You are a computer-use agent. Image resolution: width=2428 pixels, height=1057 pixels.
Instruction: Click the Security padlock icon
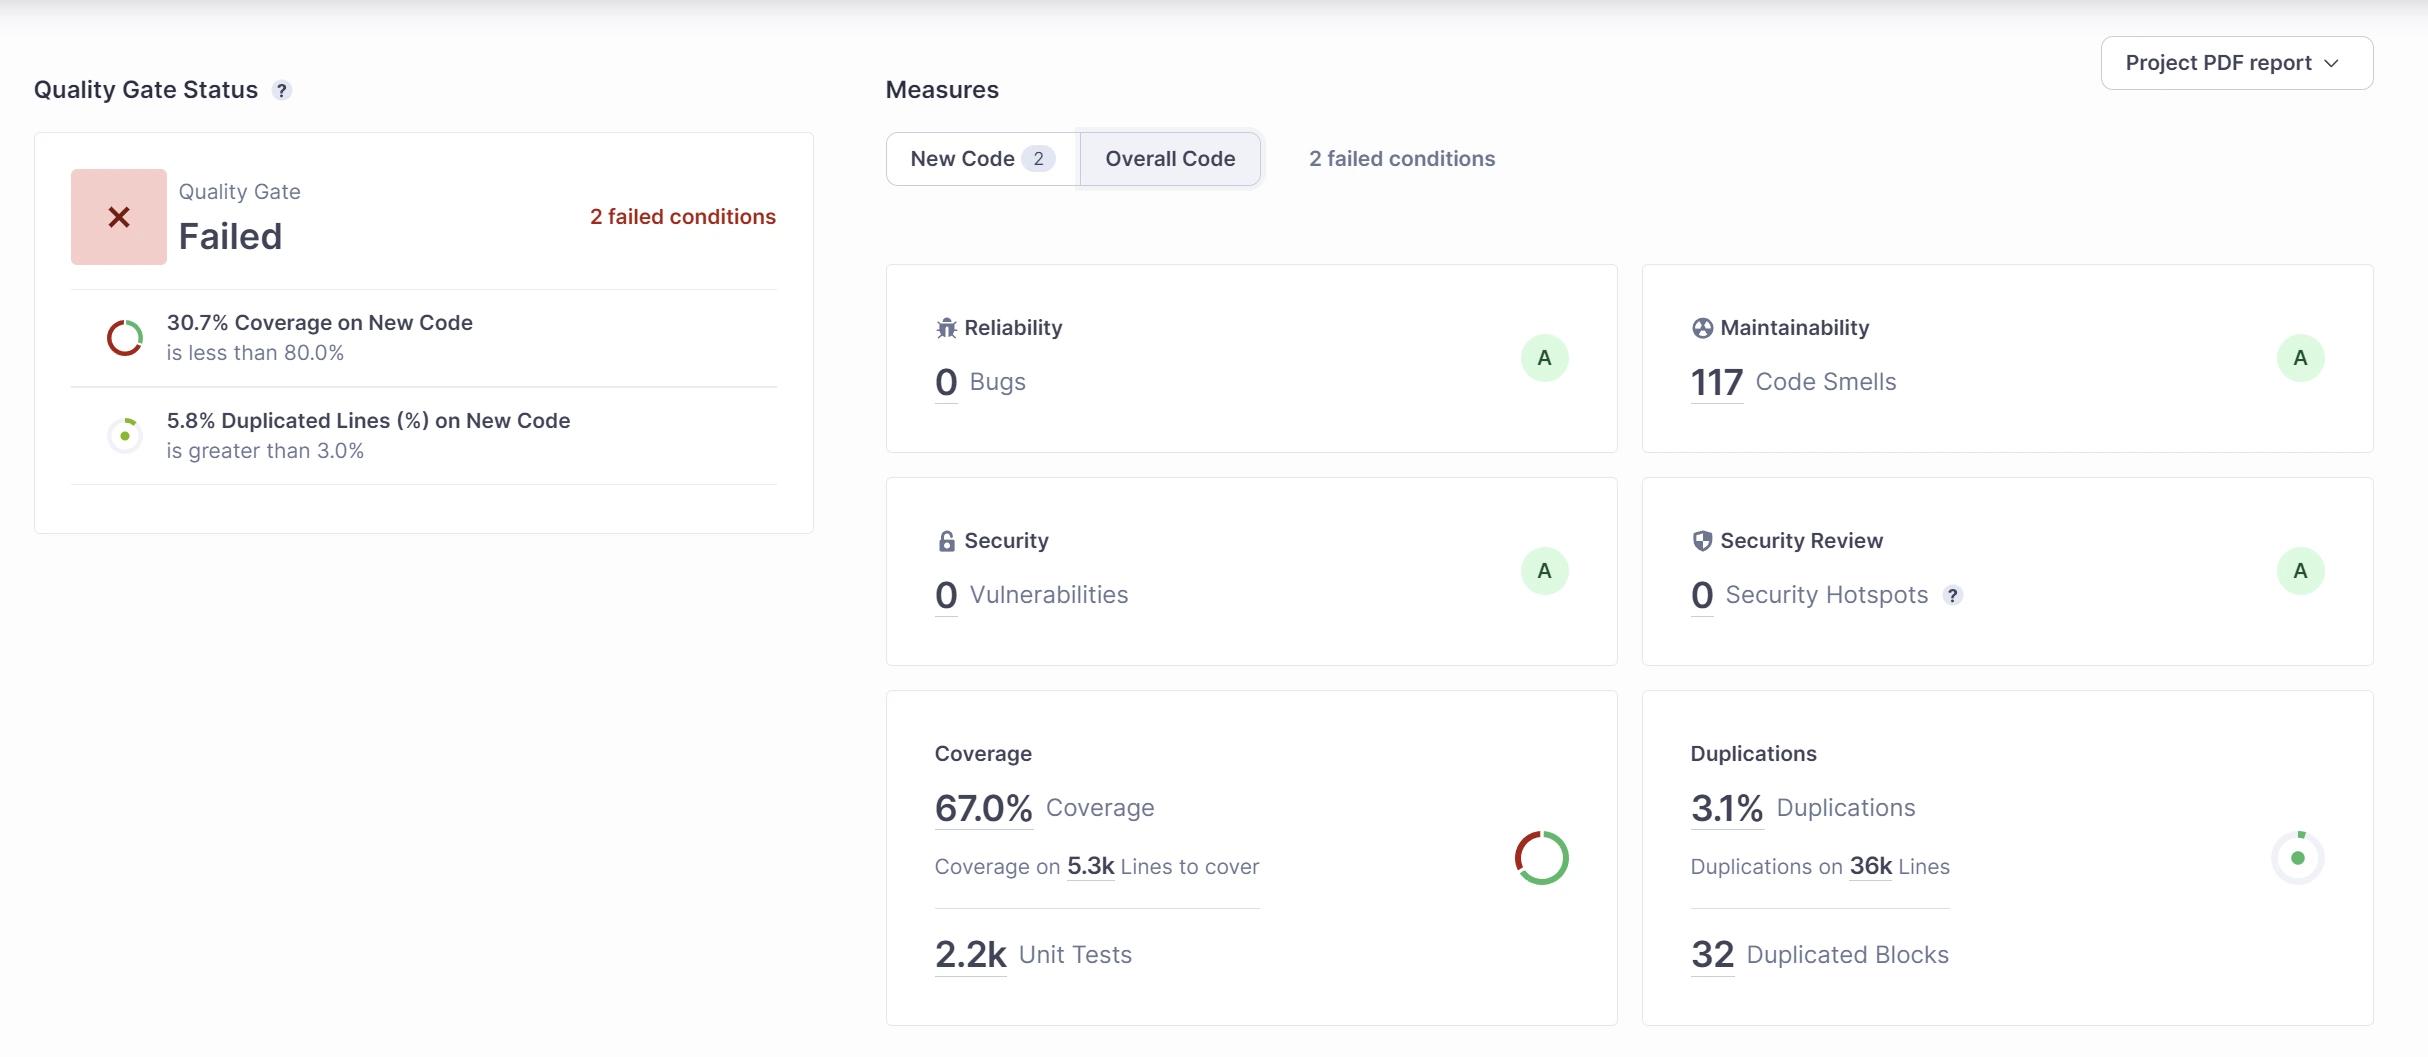[946, 541]
